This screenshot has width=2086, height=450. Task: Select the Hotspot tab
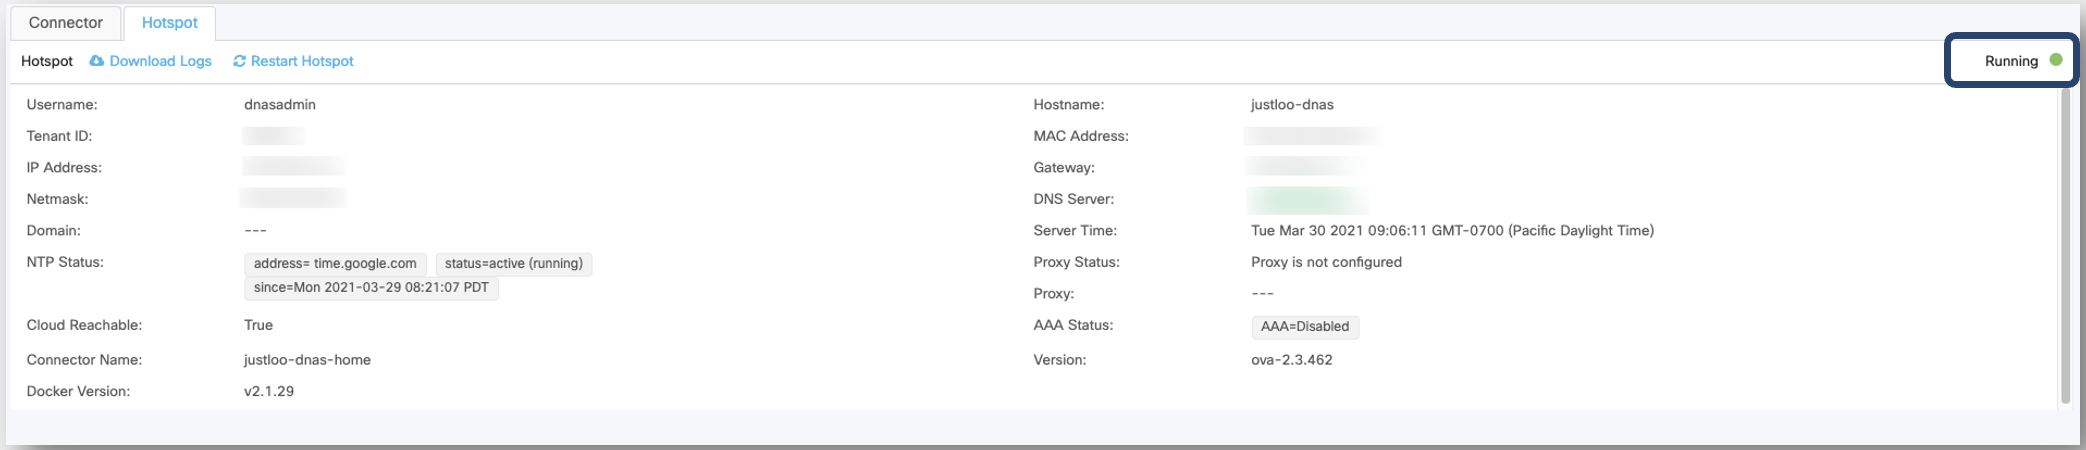click(169, 22)
